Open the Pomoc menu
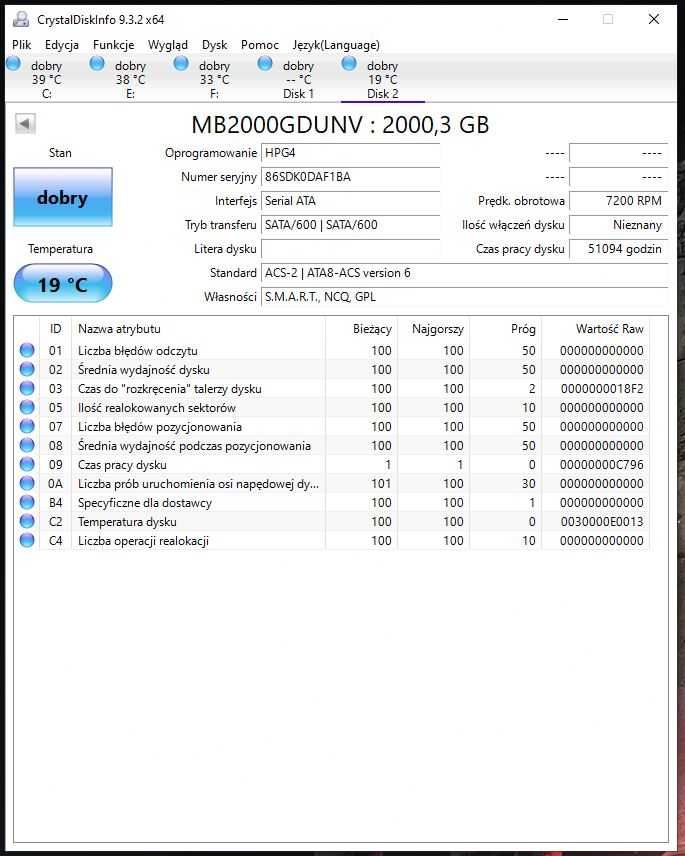The image size is (685, 856). (x=260, y=45)
